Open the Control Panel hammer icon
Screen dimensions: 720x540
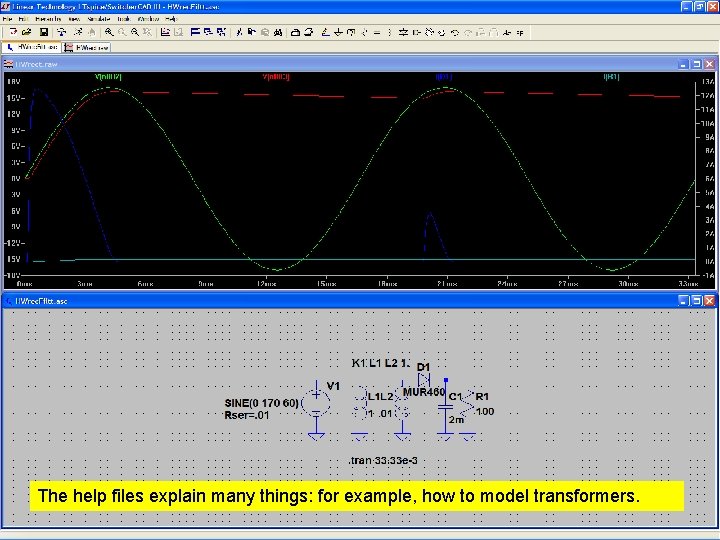pyautogui.click(x=62, y=32)
